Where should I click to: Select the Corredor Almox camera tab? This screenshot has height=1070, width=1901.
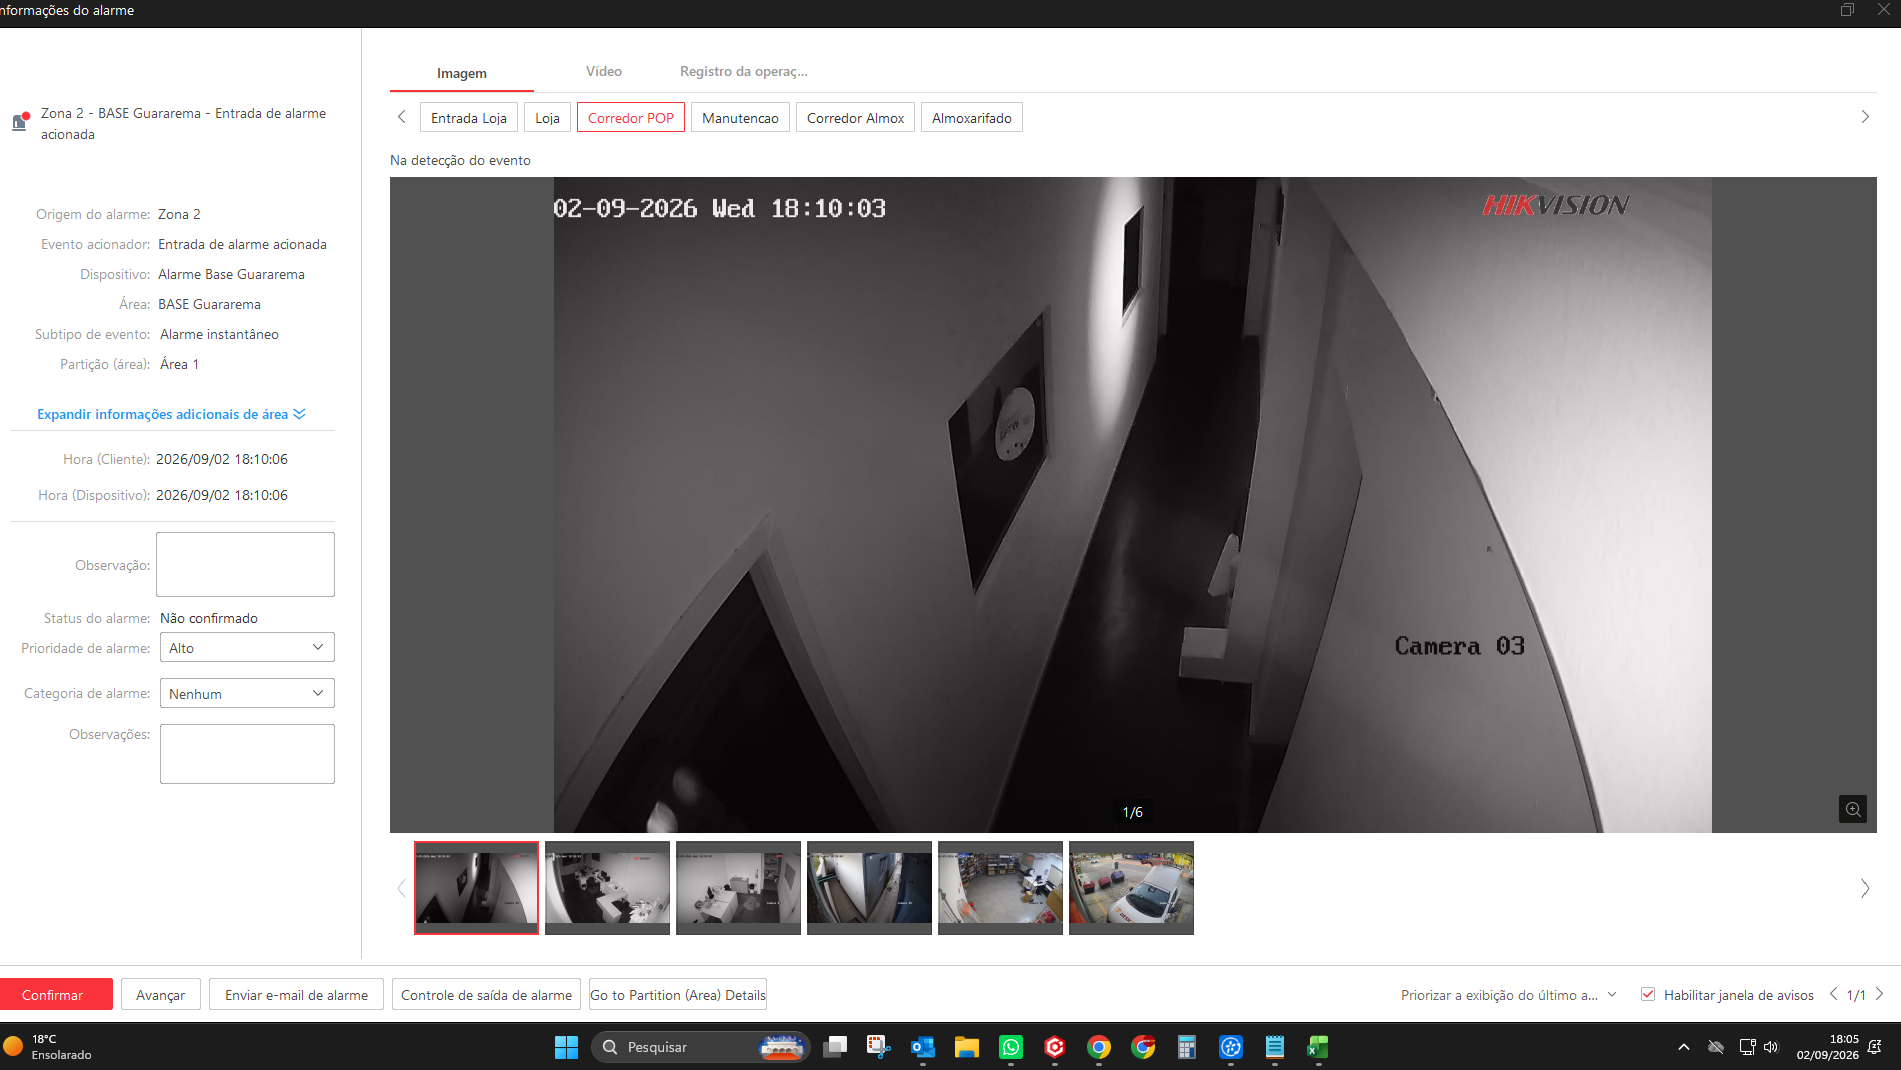point(855,118)
